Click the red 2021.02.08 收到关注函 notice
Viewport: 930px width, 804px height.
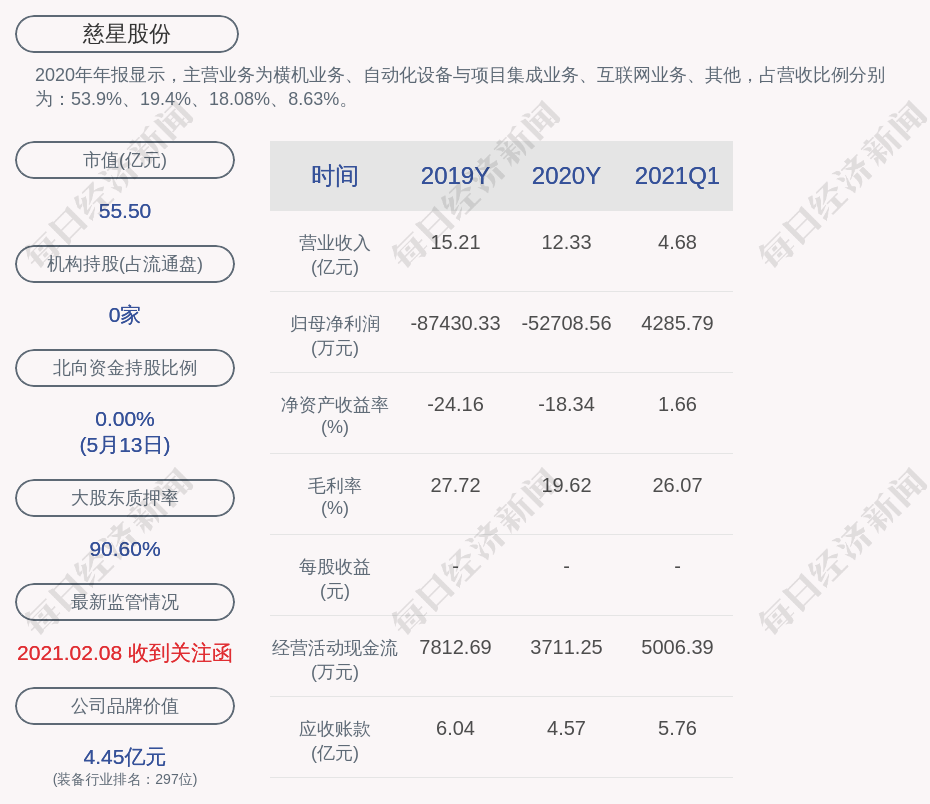pyautogui.click(x=125, y=653)
